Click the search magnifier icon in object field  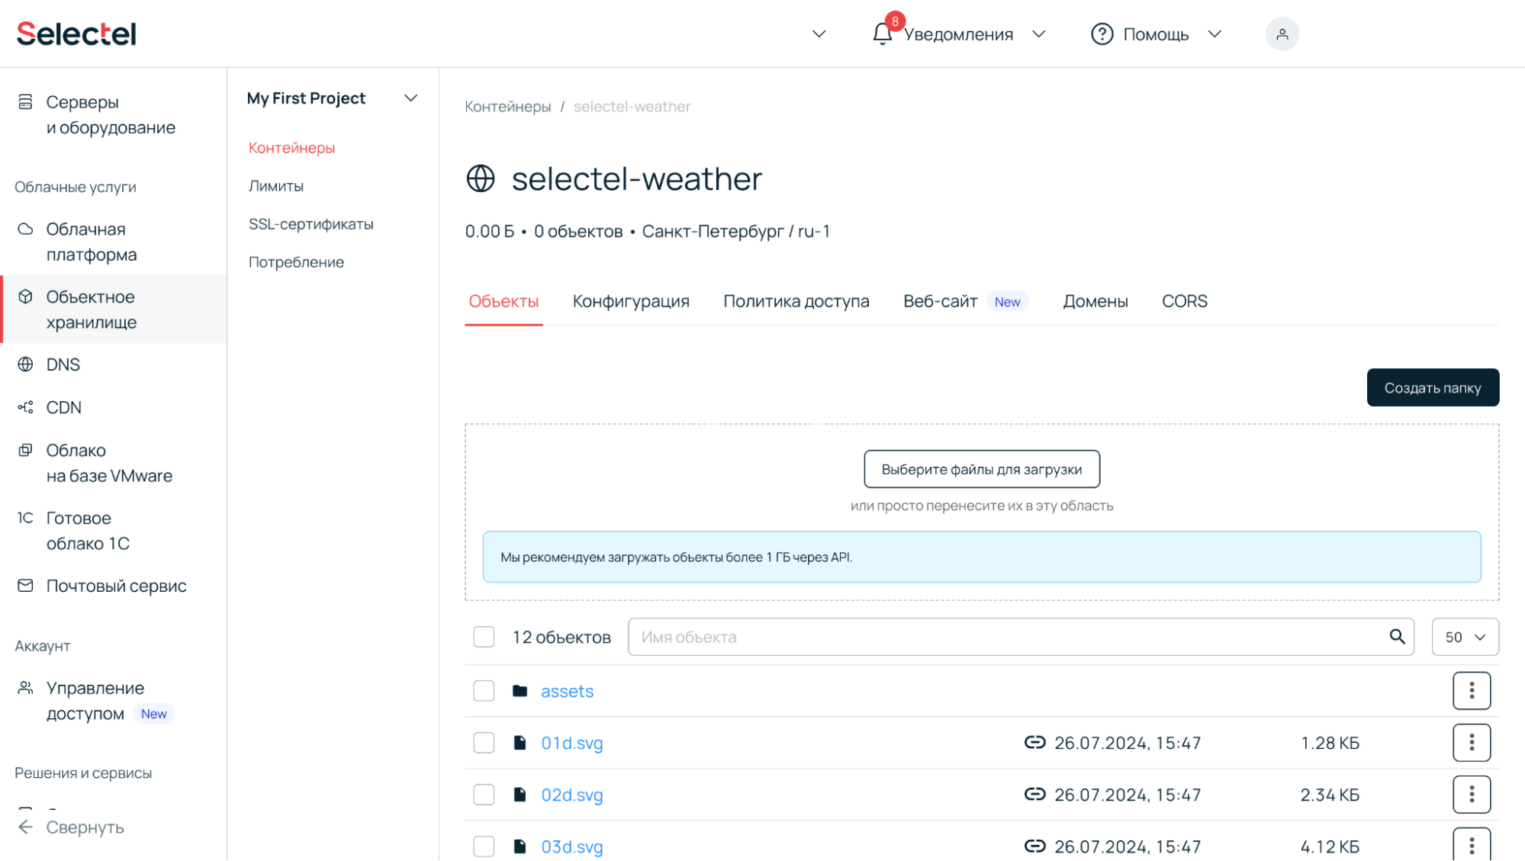(x=1396, y=637)
